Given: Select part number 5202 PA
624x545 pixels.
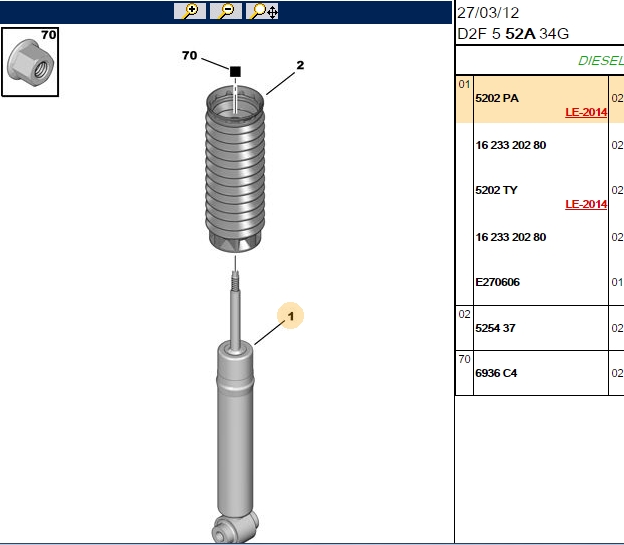Looking at the screenshot, I should [x=497, y=98].
